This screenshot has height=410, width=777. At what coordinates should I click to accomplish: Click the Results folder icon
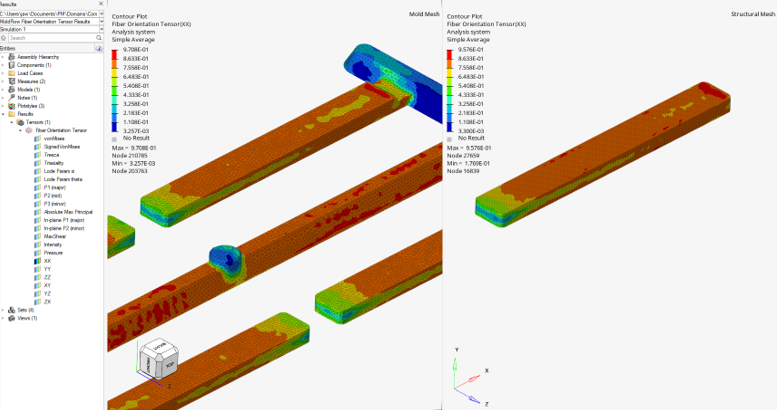(x=12, y=114)
